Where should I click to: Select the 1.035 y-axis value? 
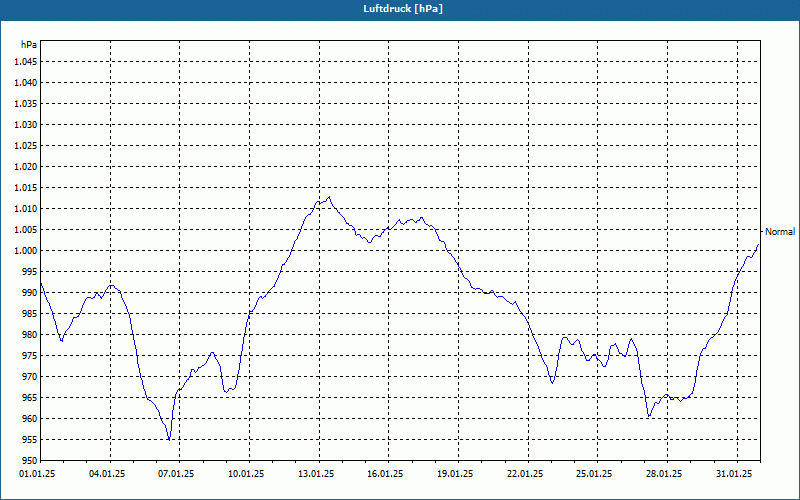[x=27, y=104]
